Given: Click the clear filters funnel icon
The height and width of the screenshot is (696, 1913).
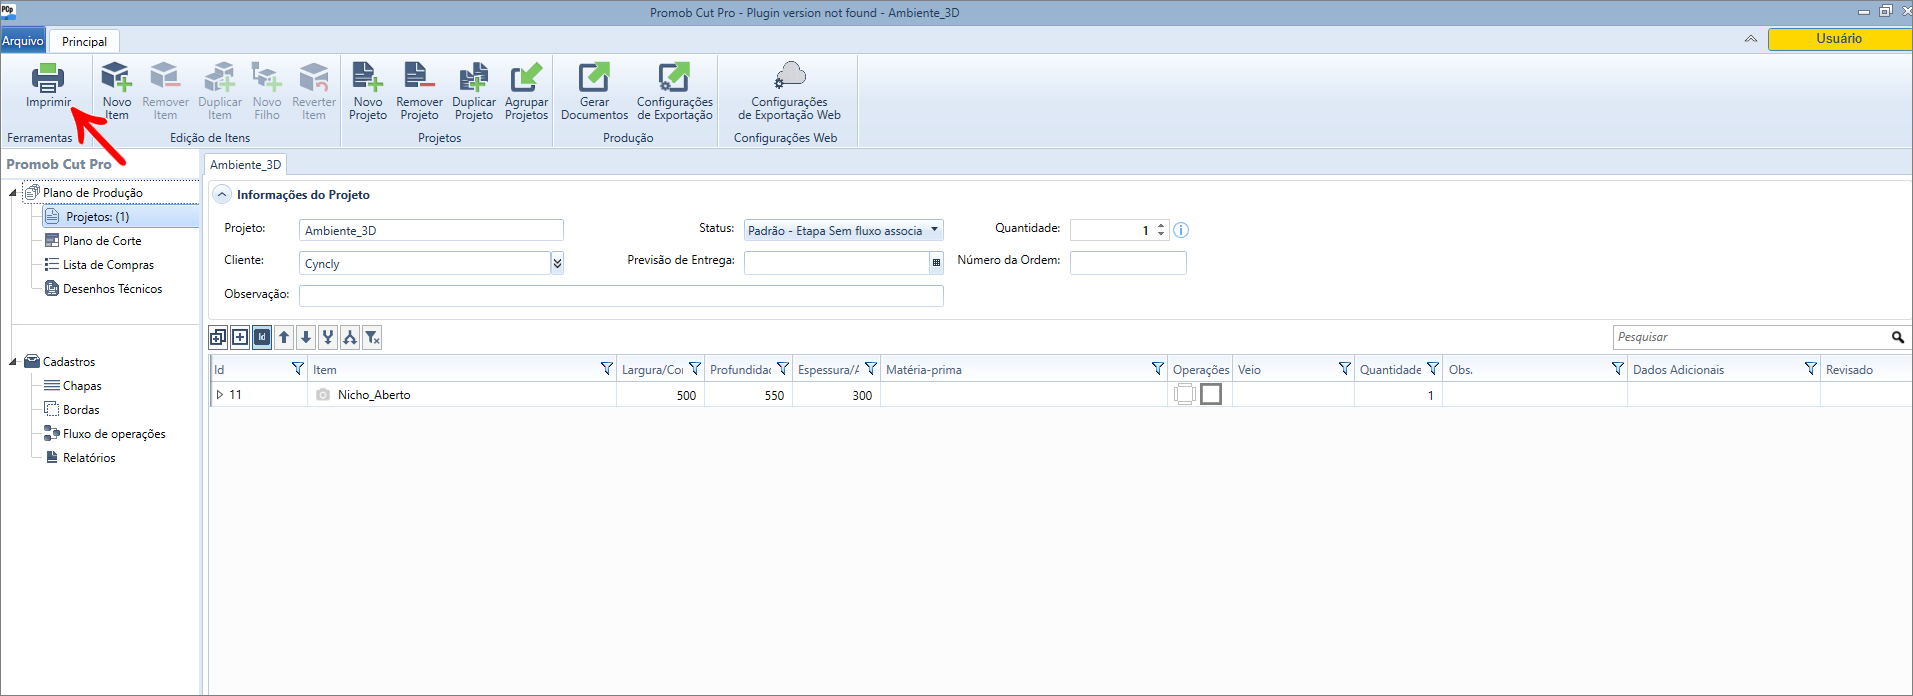Looking at the screenshot, I should [x=372, y=338].
